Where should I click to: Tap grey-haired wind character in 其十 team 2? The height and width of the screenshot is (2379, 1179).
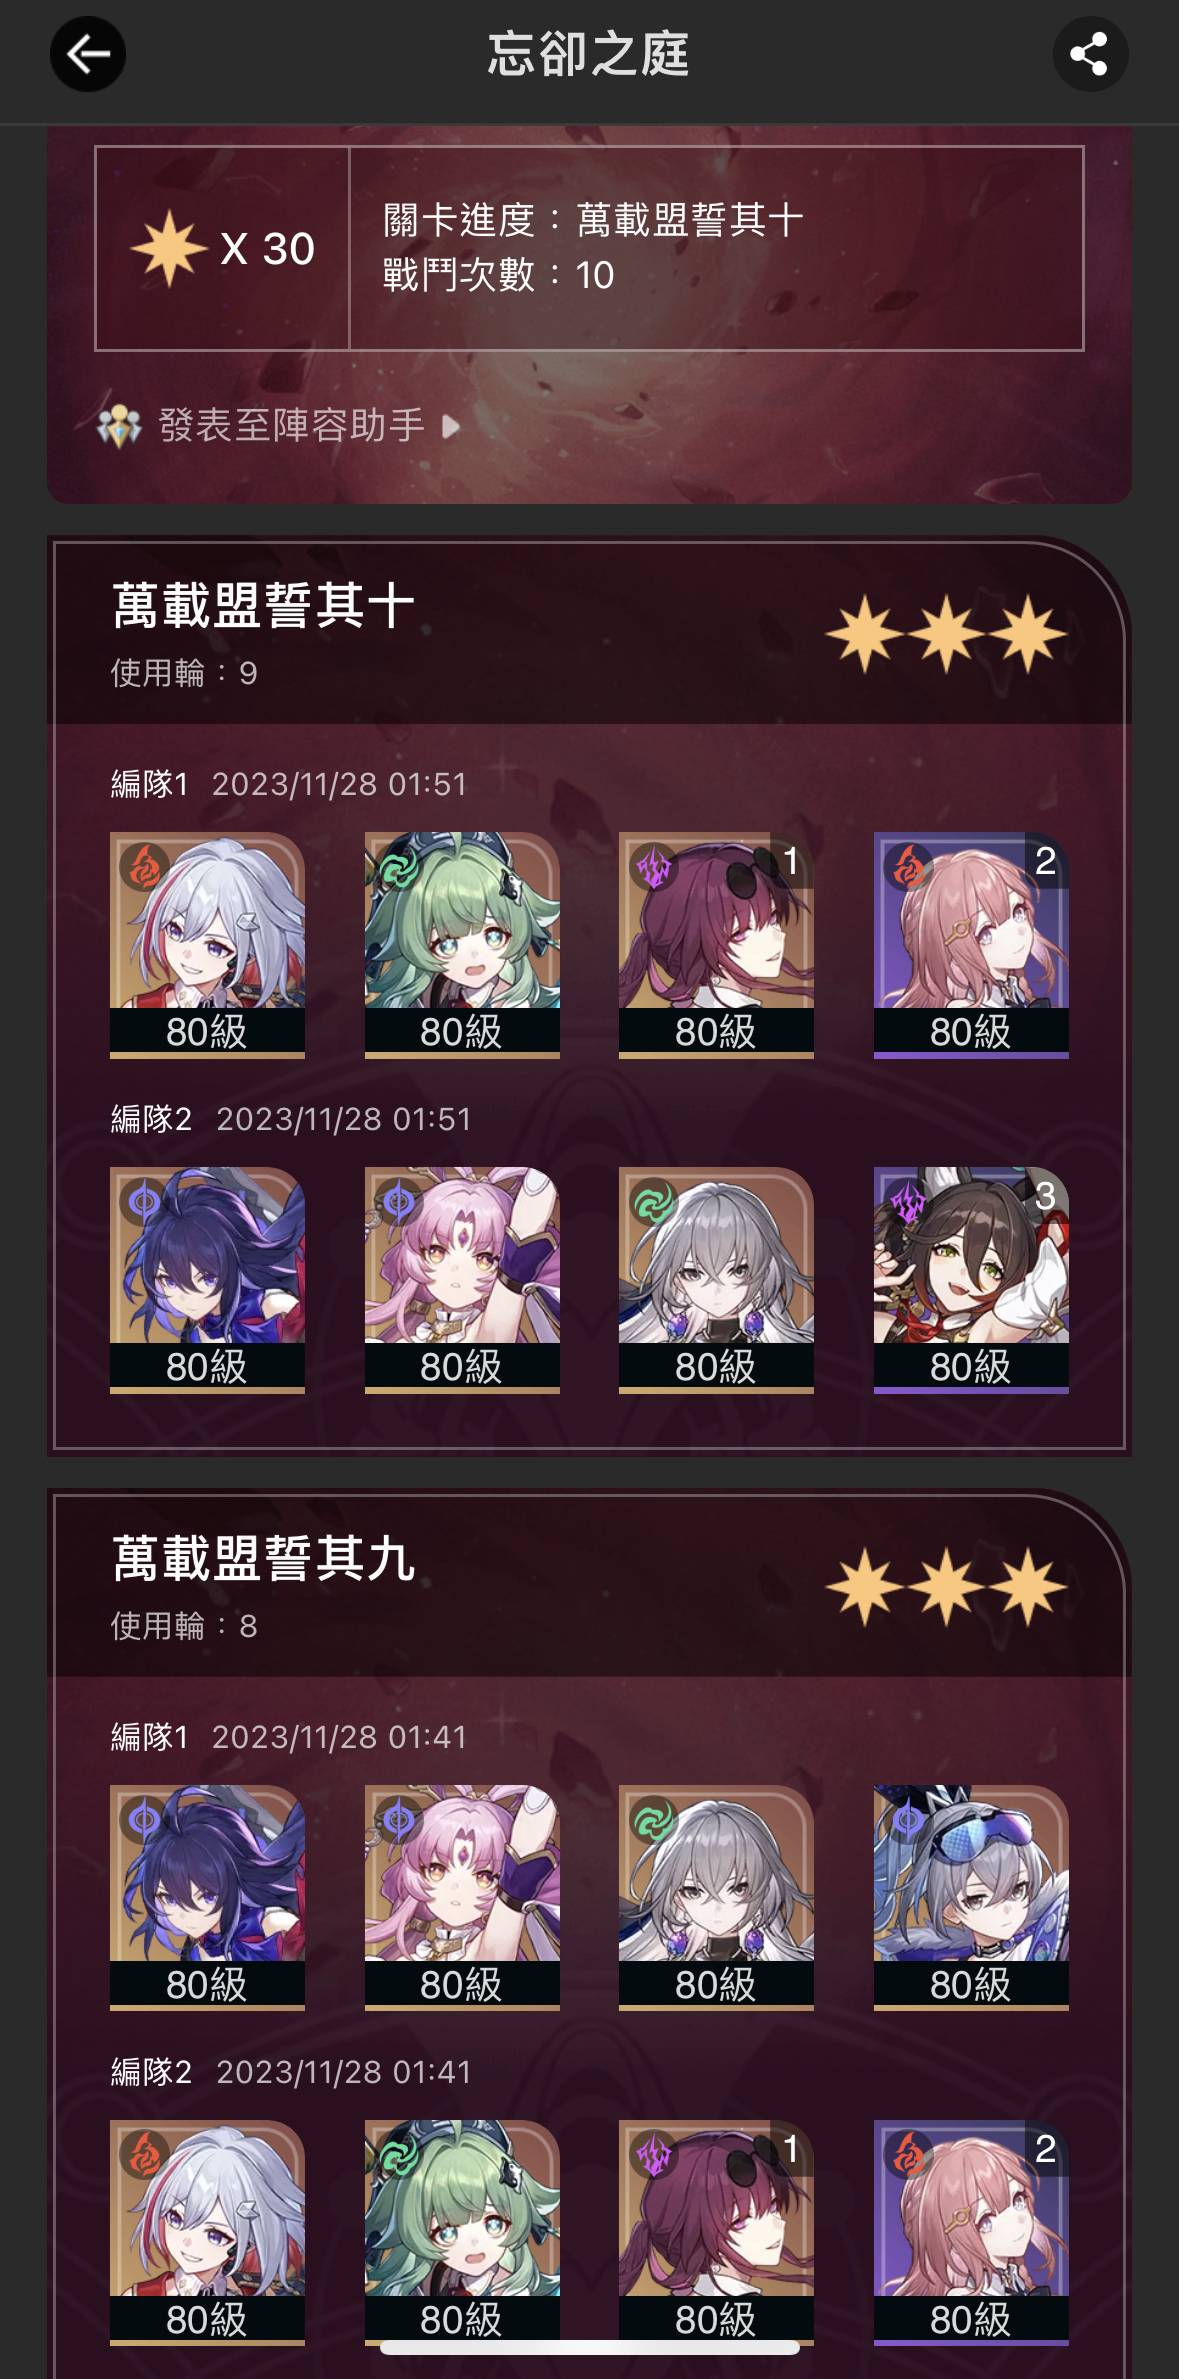coord(716,1280)
